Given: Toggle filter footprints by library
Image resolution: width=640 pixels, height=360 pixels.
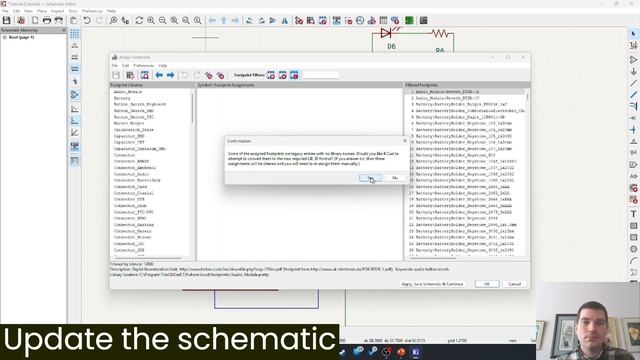Looking at the screenshot, I should pyautogui.click(x=294, y=75).
